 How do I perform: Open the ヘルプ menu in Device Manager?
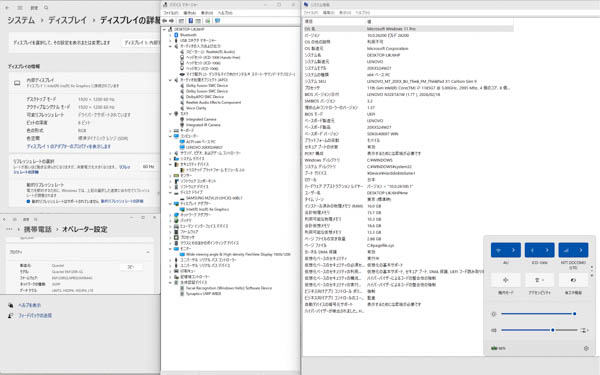(x=225, y=13)
